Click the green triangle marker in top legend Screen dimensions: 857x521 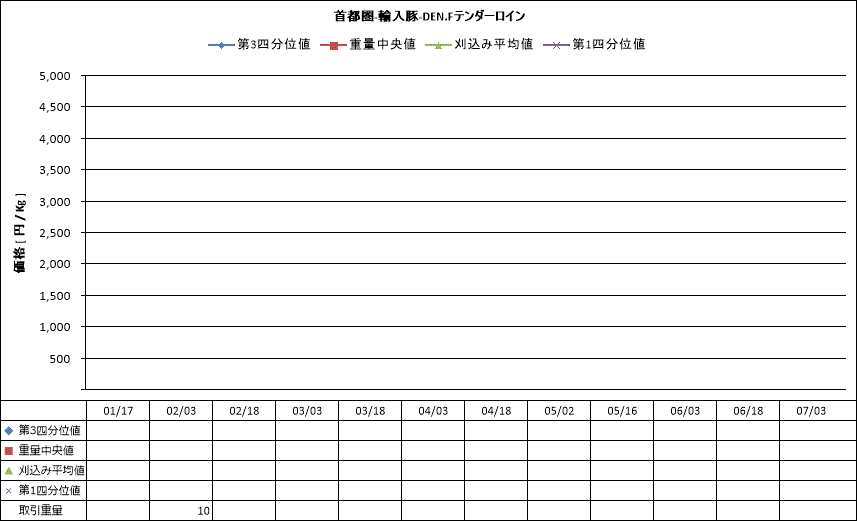(x=438, y=45)
